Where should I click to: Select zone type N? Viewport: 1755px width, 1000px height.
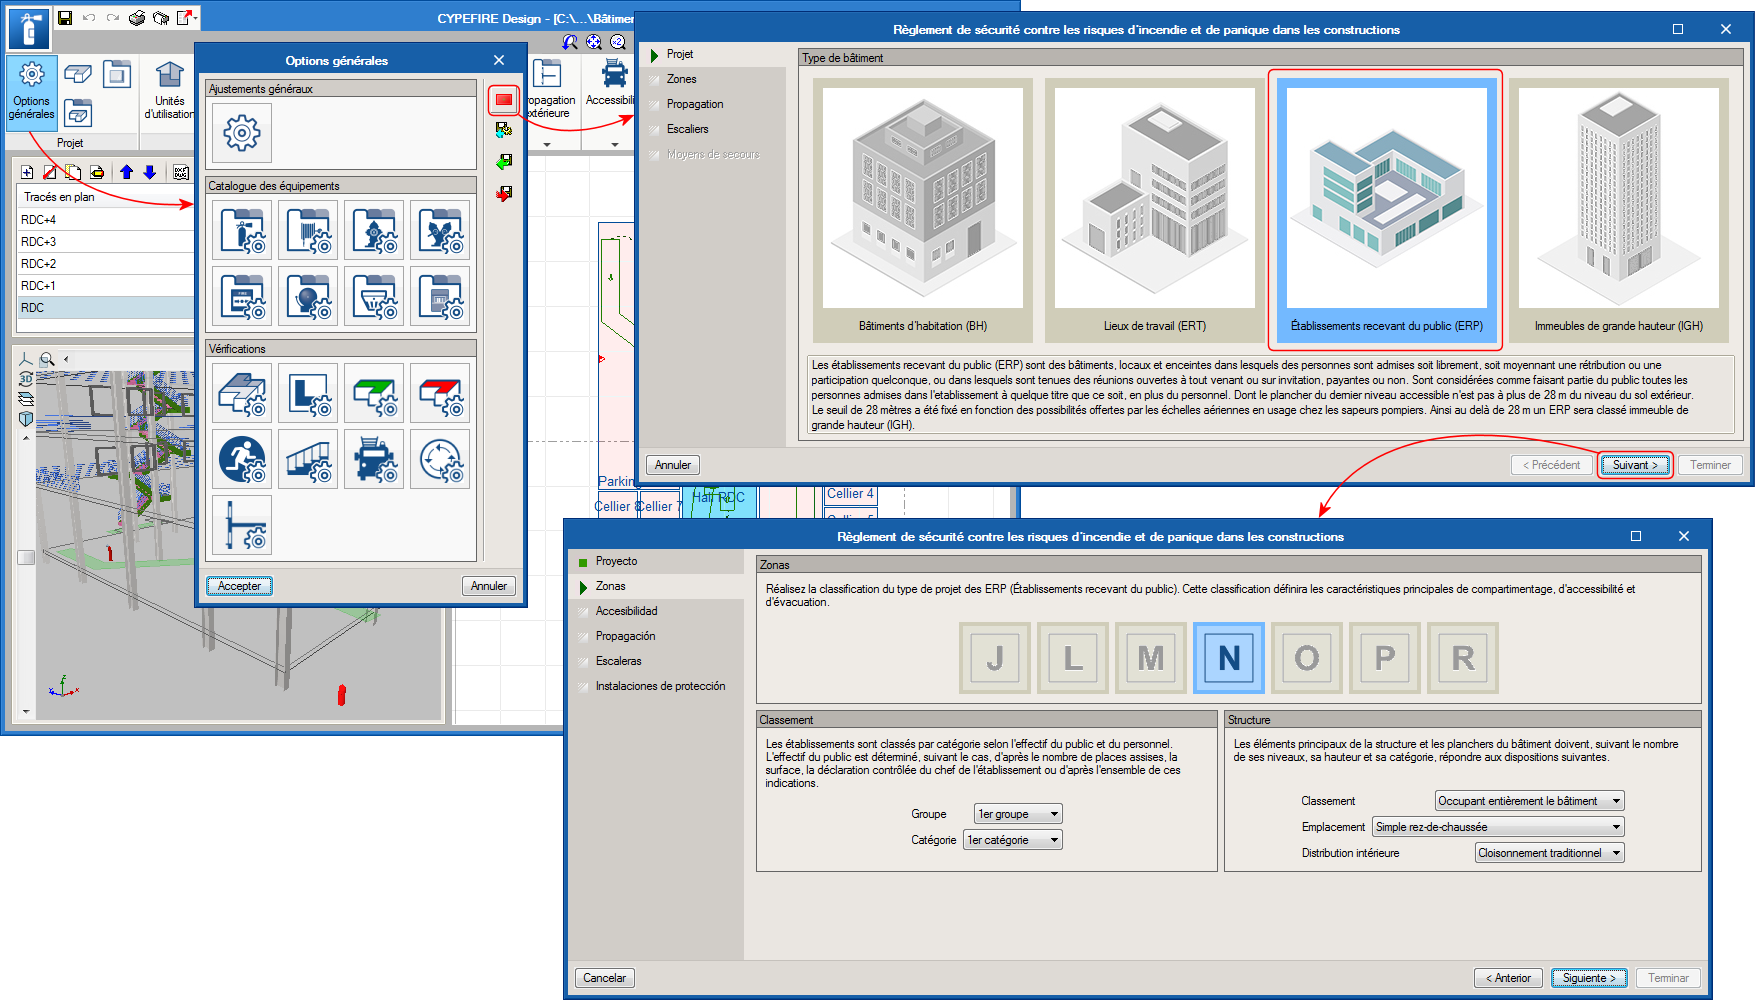coord(1229,658)
